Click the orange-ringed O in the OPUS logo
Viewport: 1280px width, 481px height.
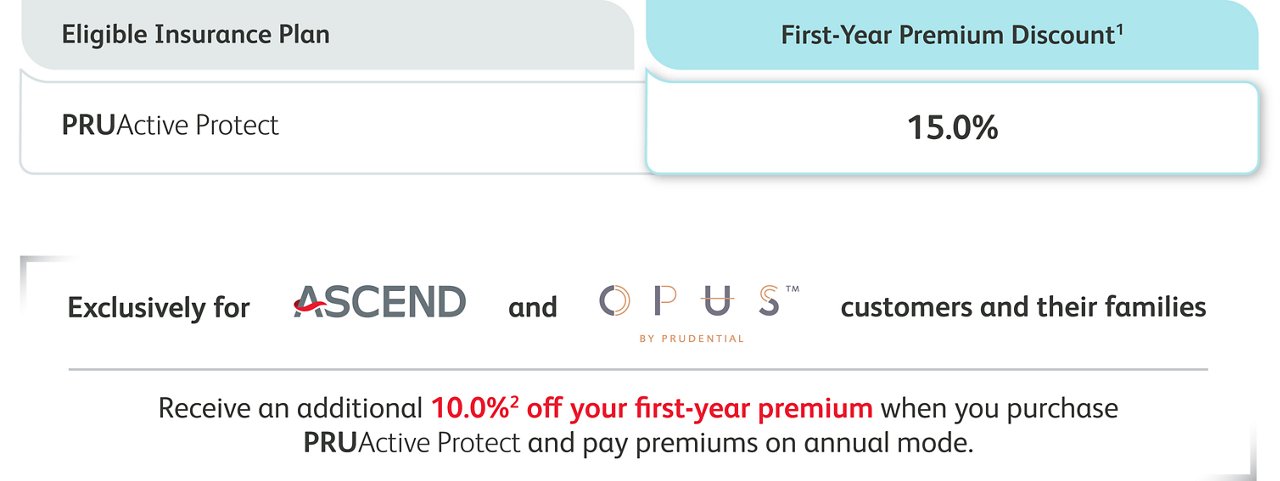(x=614, y=301)
